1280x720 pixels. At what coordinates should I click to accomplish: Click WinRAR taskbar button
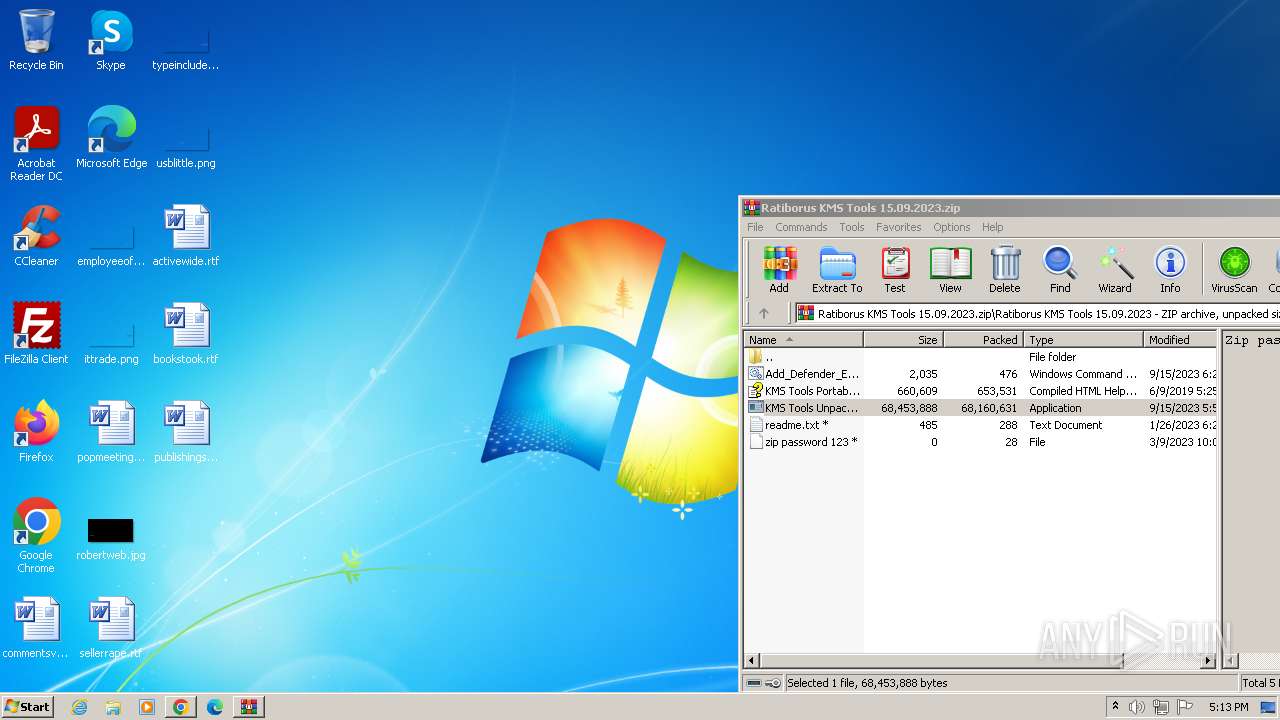248,707
